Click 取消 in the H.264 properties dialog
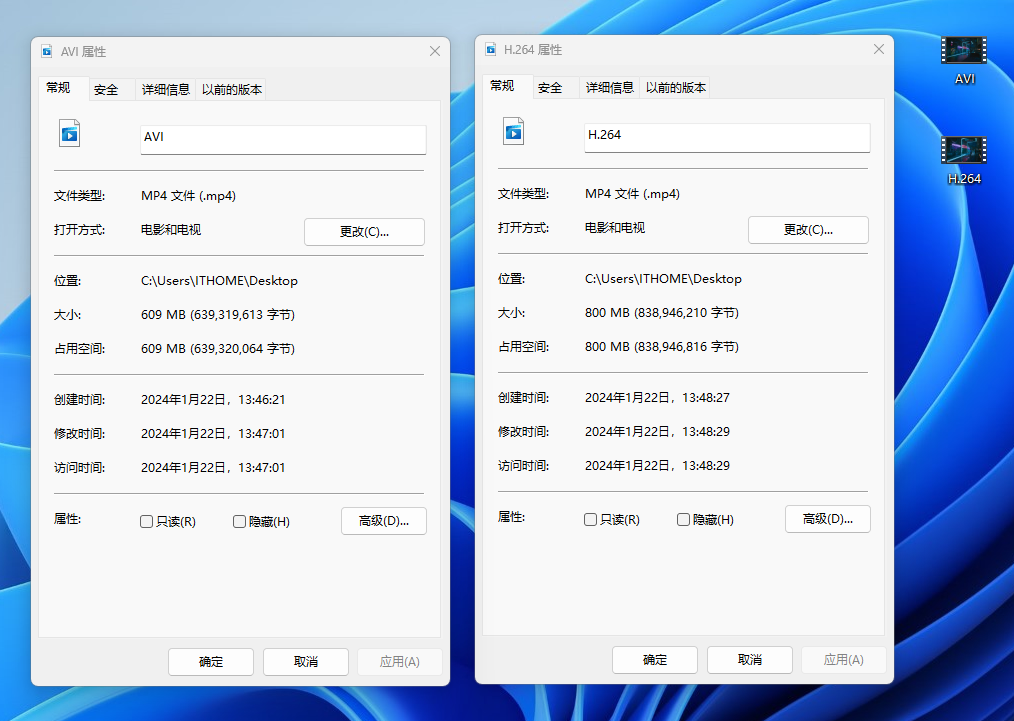This screenshot has height=721, width=1014. pyautogui.click(x=749, y=660)
